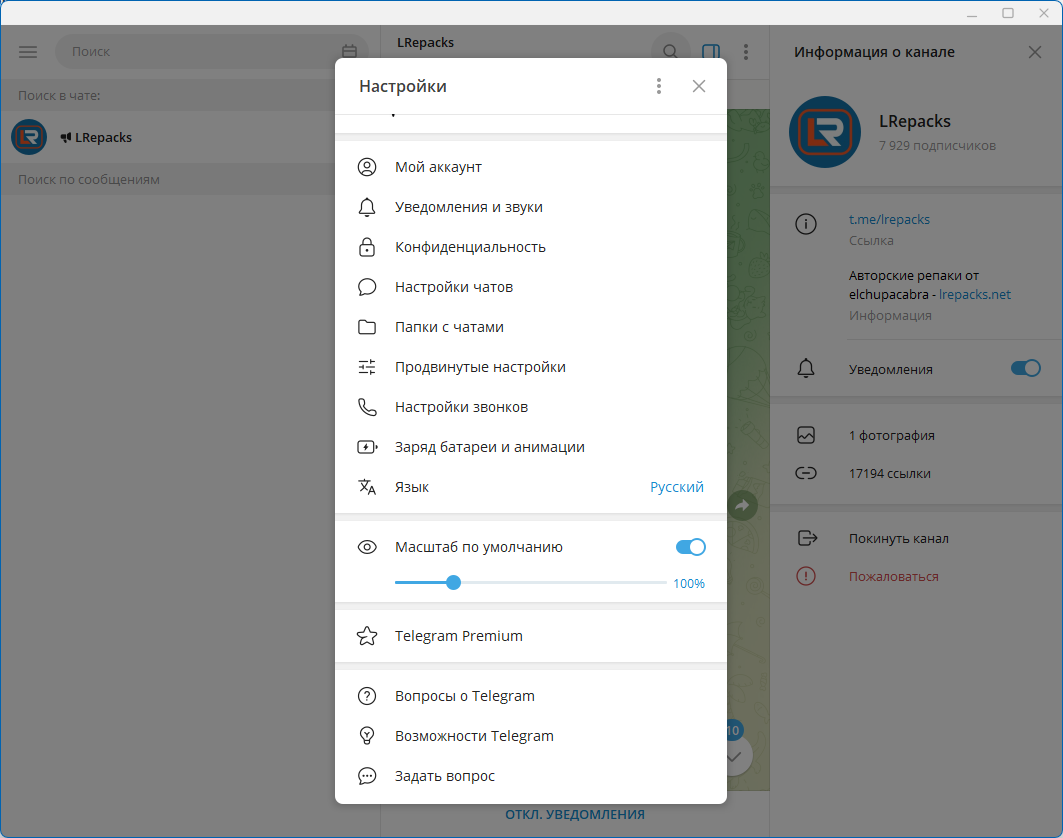Viewport: 1063px width, 838px height.
Task: Open Продвинутые настройки
Action: (x=531, y=367)
